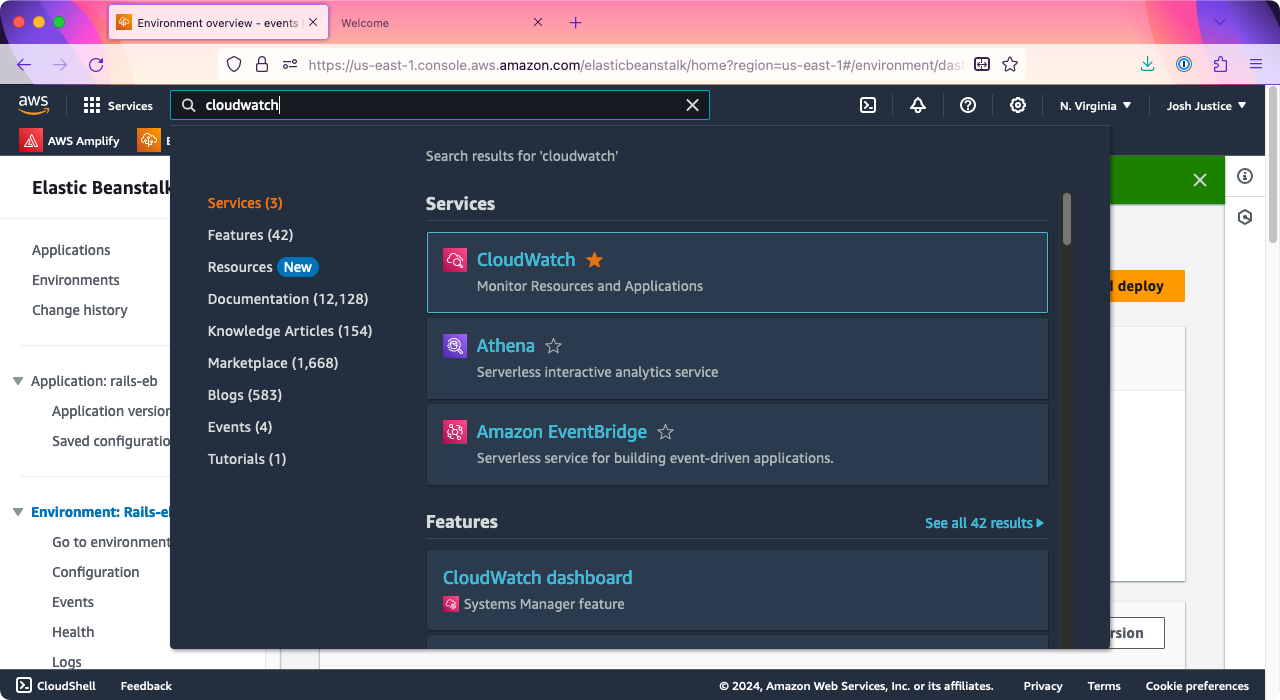Click the CloudWatch service icon

(455, 260)
